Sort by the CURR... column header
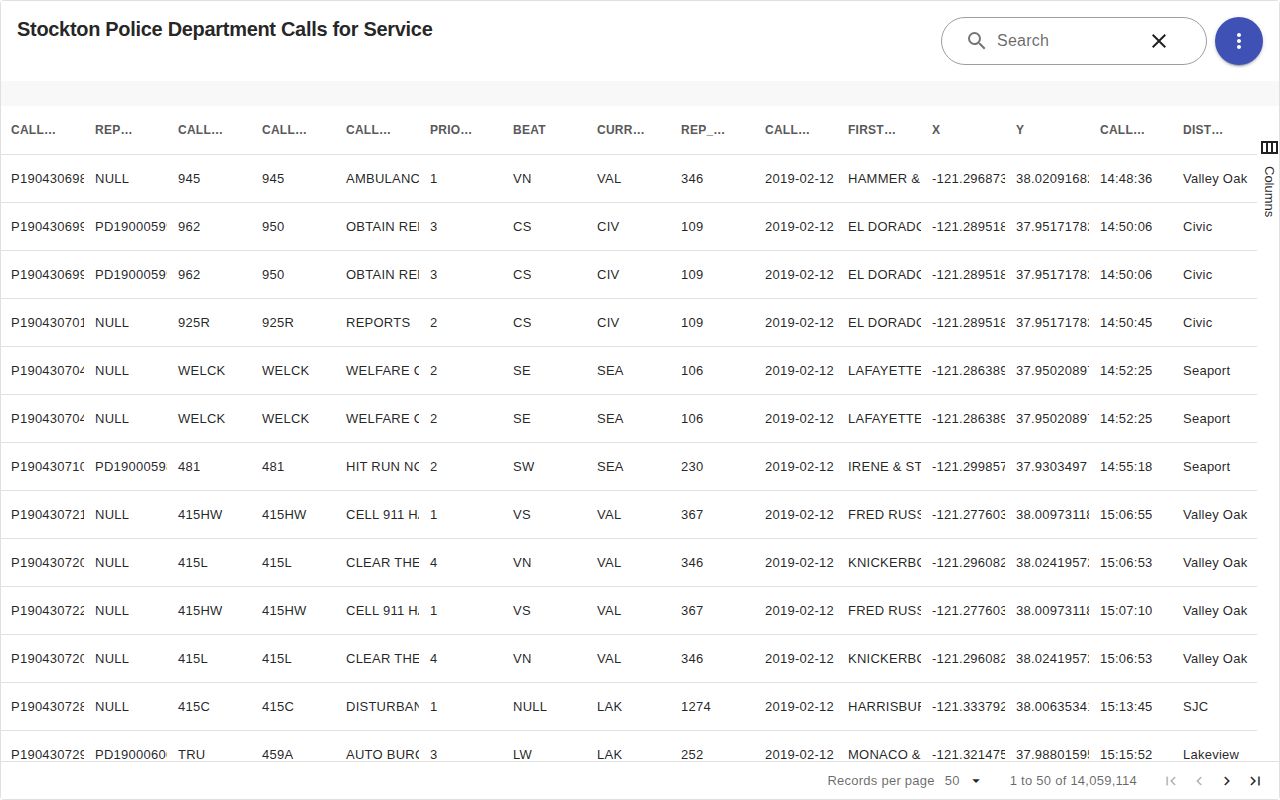 pos(621,130)
